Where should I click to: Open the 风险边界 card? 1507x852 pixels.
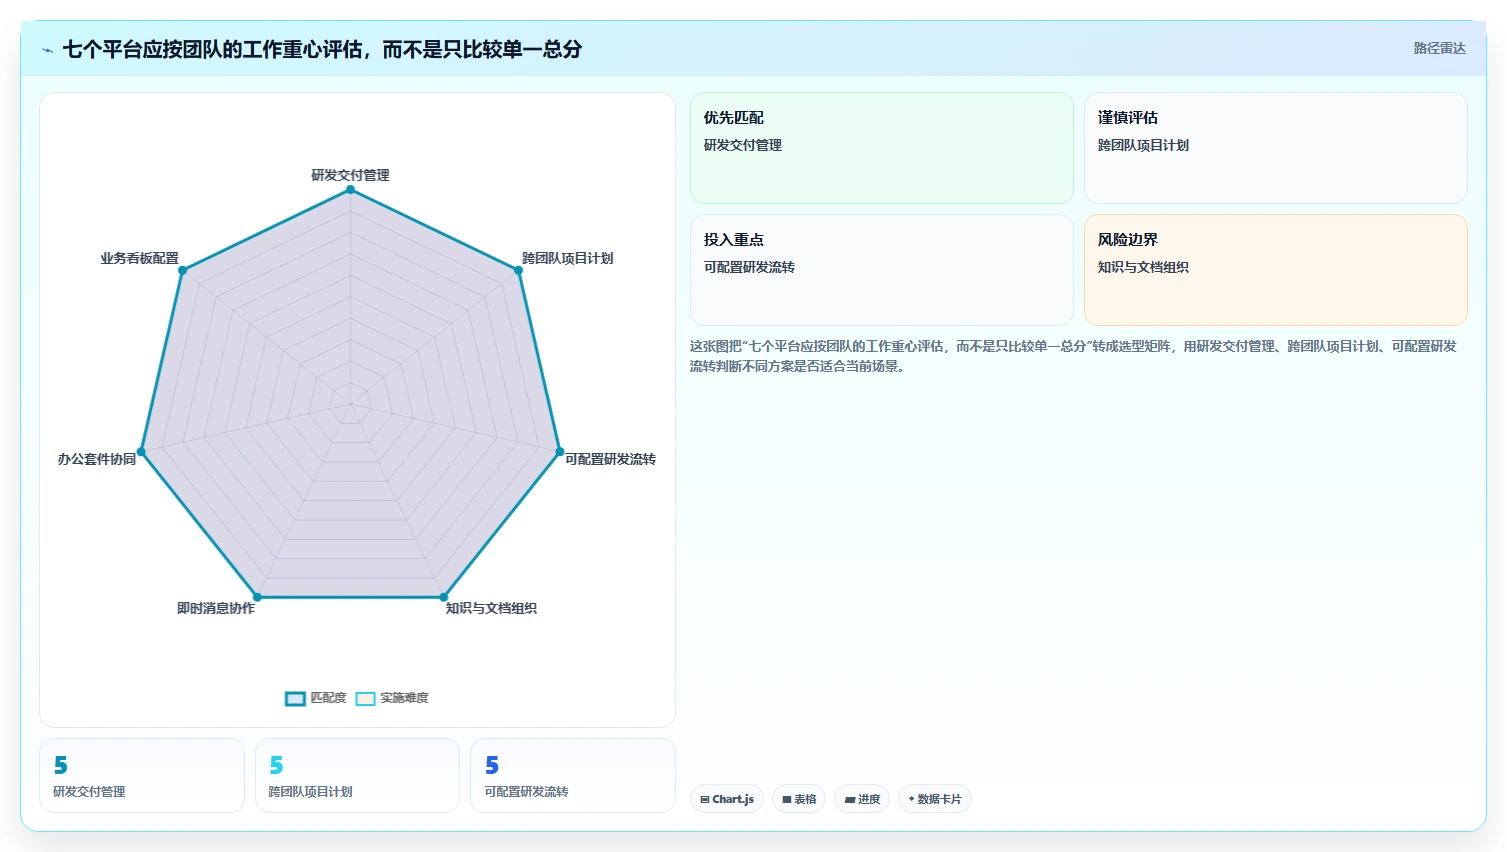[1276, 270]
